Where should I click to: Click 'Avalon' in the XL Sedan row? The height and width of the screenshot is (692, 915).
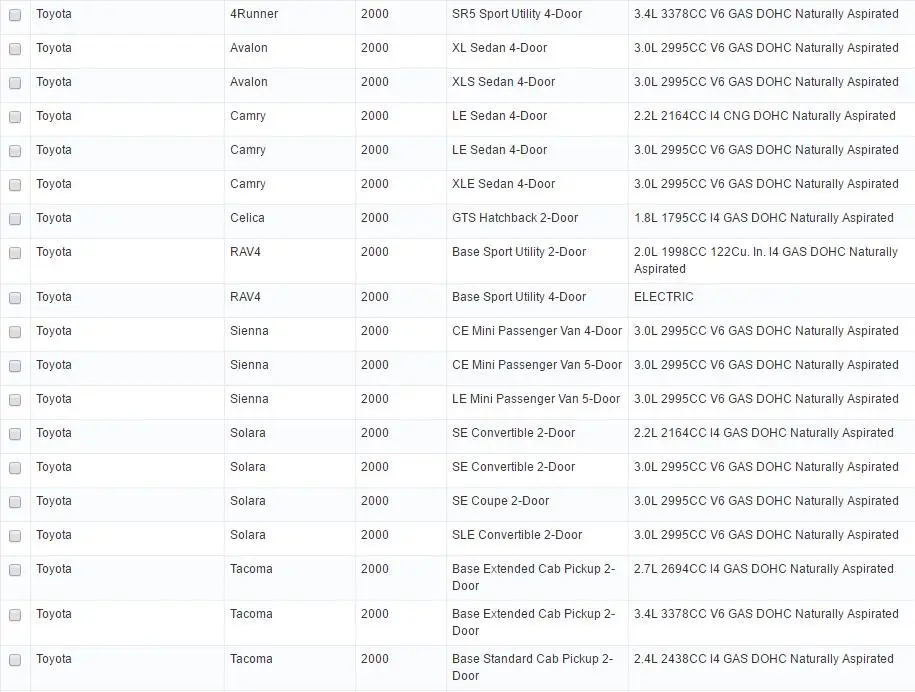coord(249,48)
